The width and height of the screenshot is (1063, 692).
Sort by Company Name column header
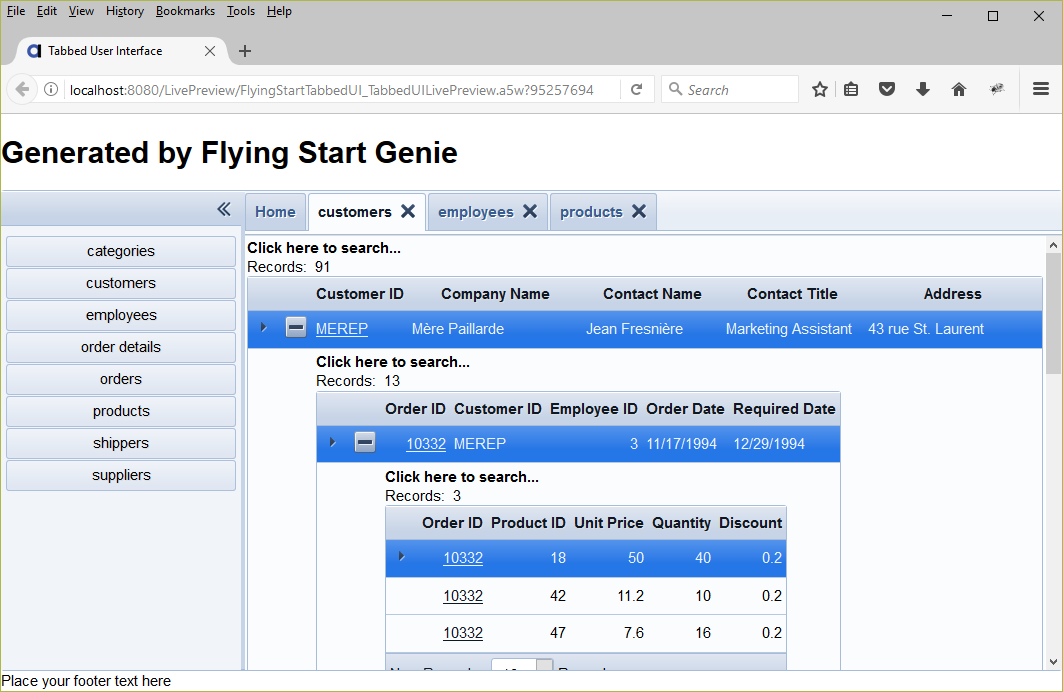495,294
